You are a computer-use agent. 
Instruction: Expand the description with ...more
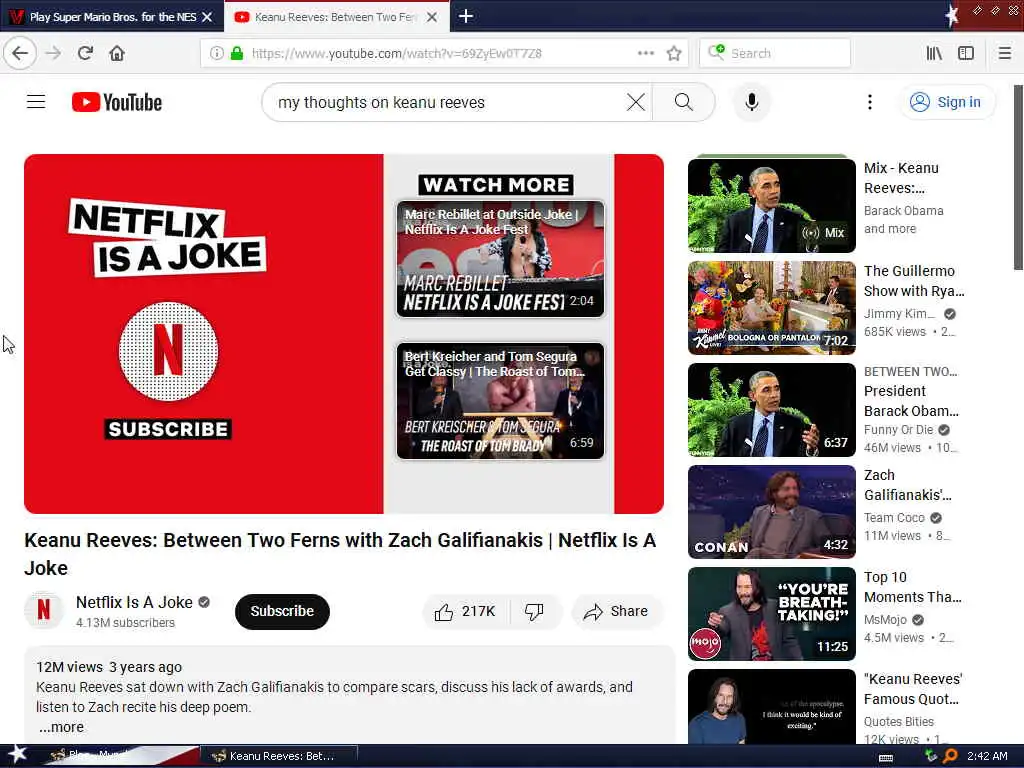[61, 727]
